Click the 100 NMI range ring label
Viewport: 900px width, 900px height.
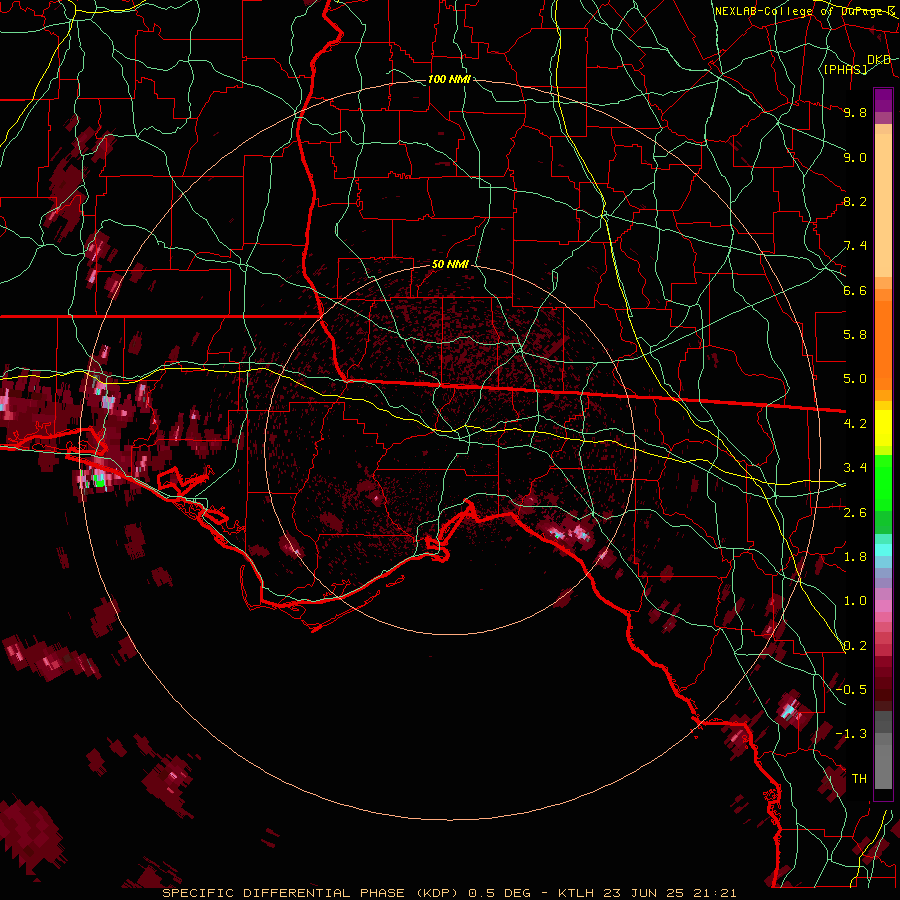pos(449,79)
